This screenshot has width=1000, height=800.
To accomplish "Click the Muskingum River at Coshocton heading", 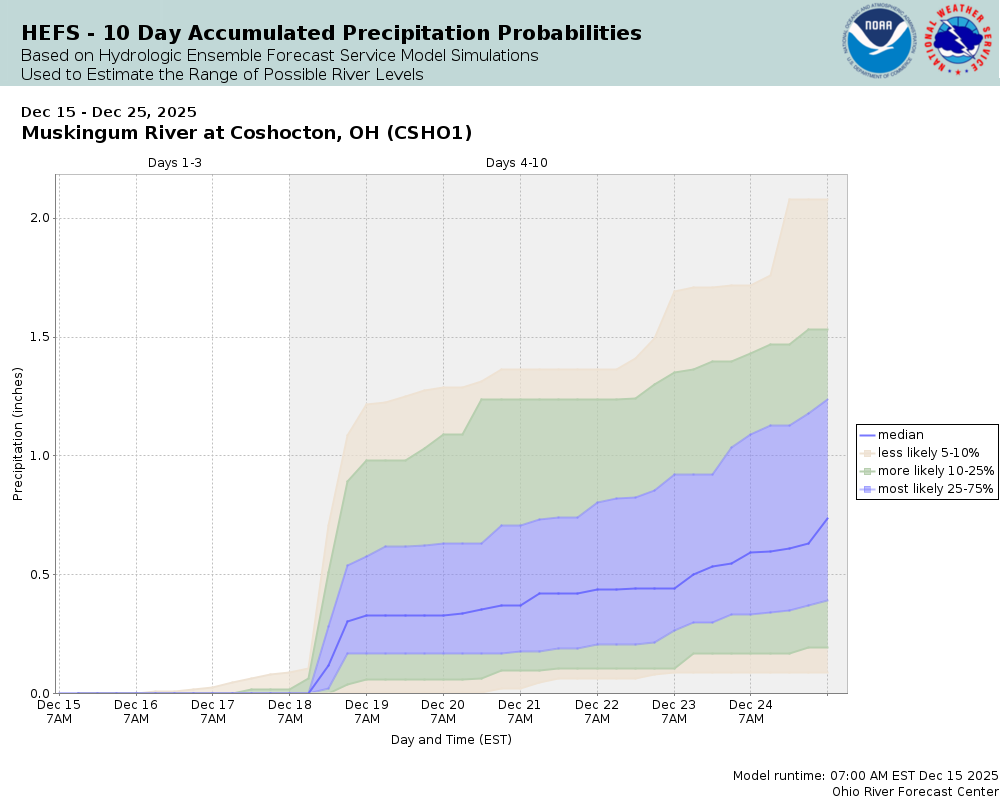I will point(246,133).
